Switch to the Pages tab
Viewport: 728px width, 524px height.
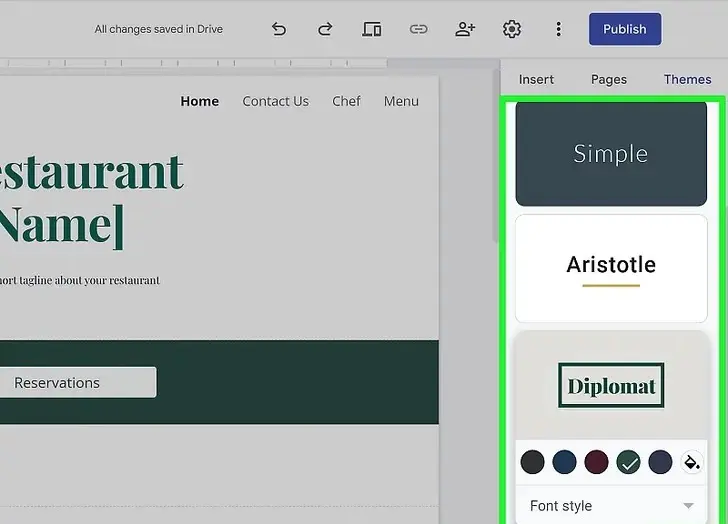pyautogui.click(x=609, y=79)
